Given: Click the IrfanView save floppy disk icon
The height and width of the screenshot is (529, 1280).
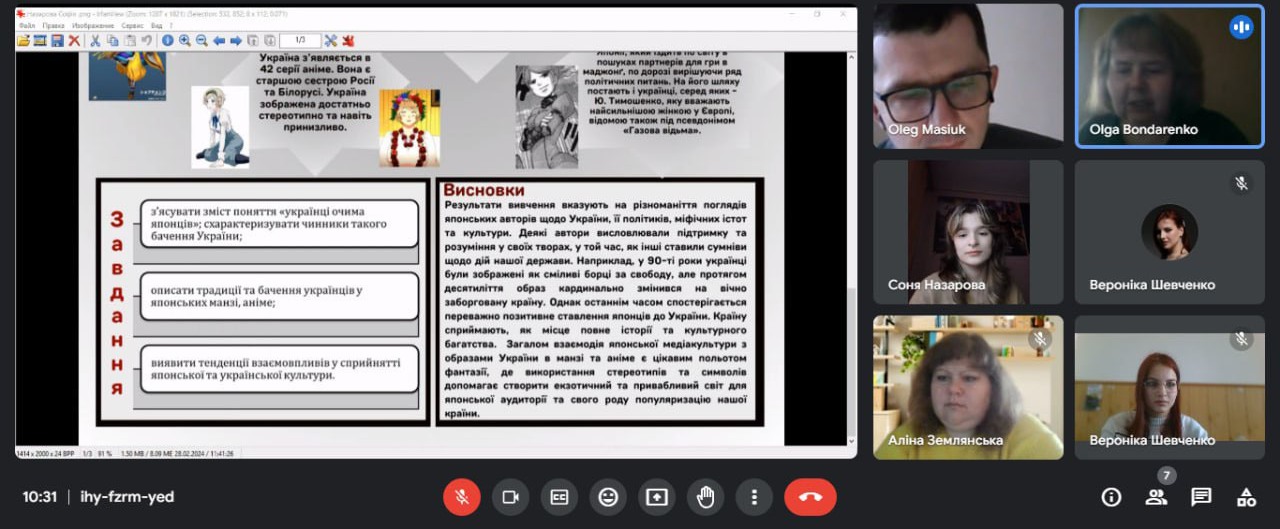Looking at the screenshot, I should (57, 41).
